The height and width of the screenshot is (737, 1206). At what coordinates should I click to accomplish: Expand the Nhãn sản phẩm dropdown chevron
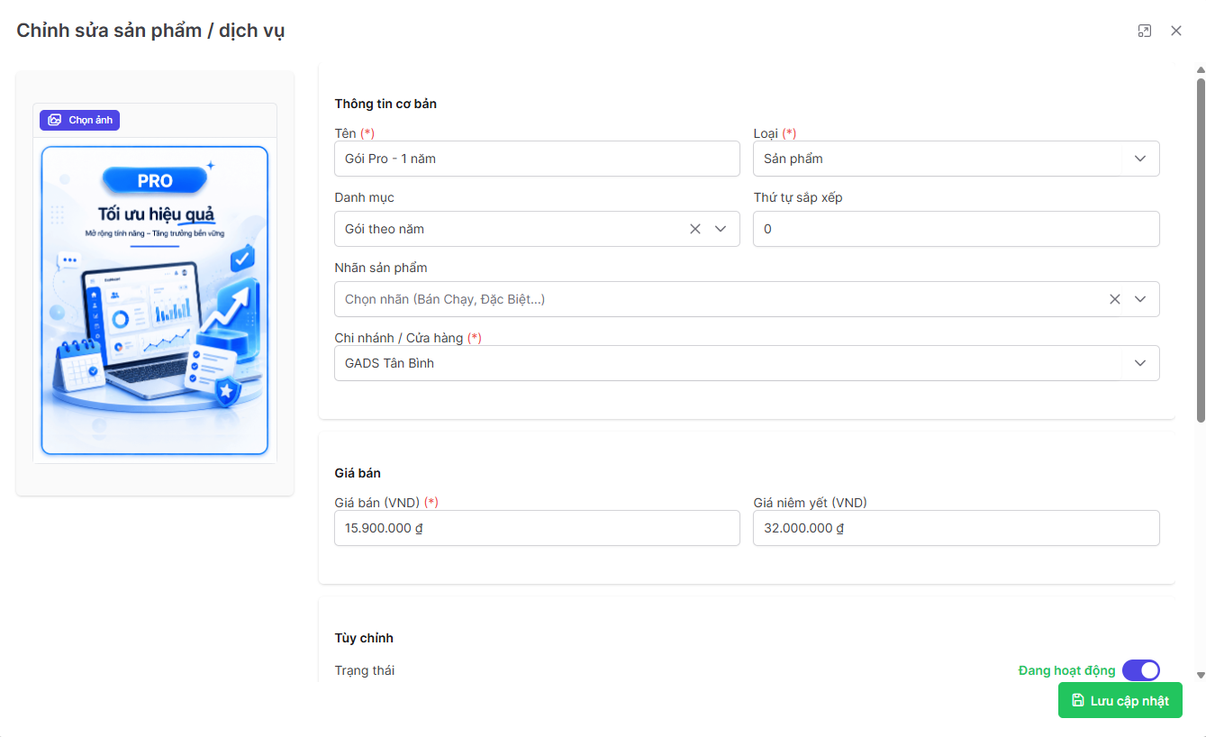1140,299
